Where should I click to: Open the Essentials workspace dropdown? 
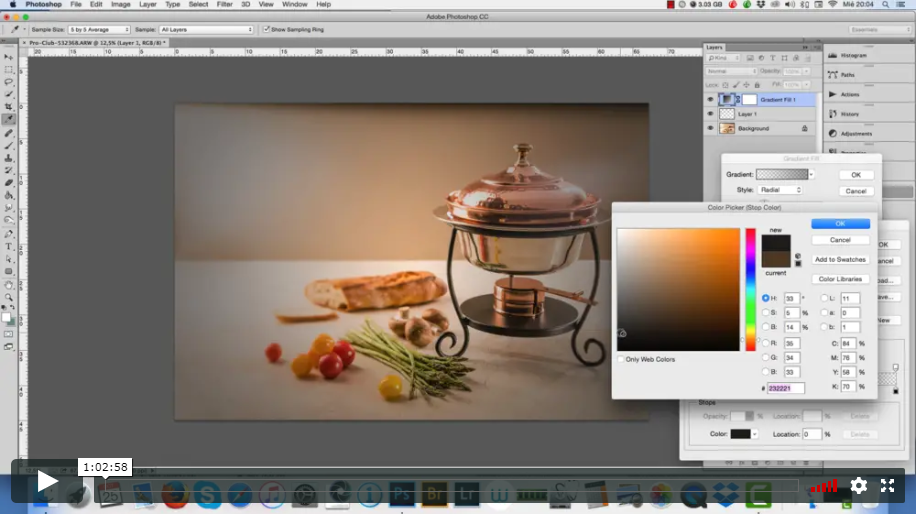(x=879, y=29)
